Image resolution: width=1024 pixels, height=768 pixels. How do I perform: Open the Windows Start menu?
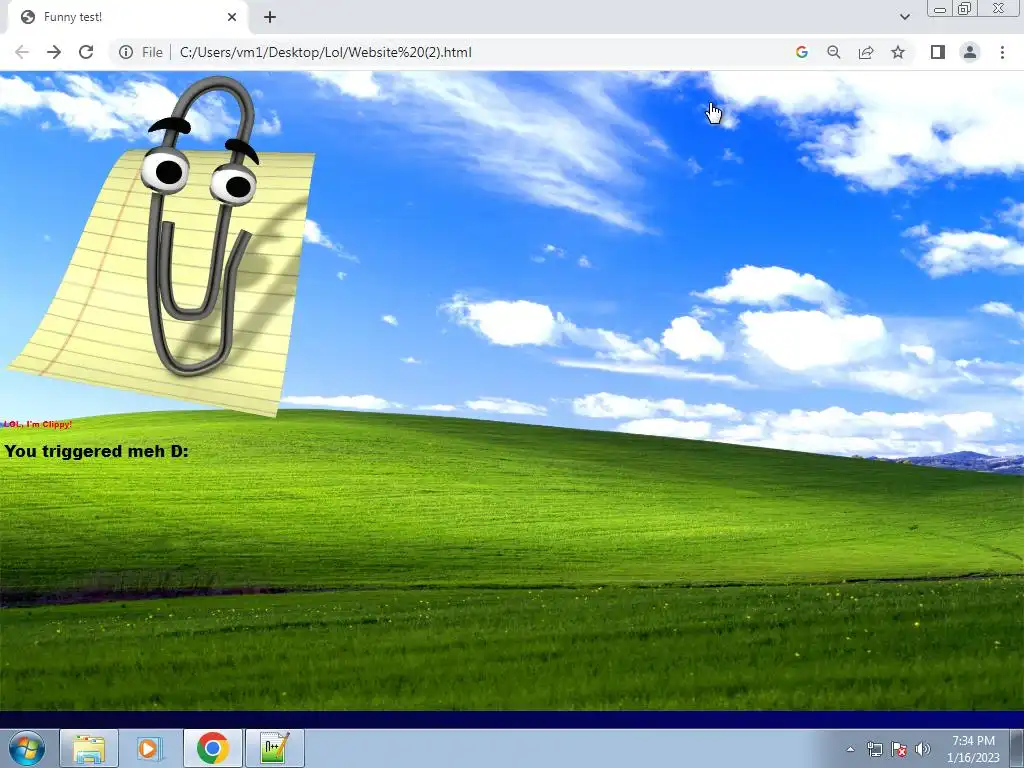click(27, 748)
